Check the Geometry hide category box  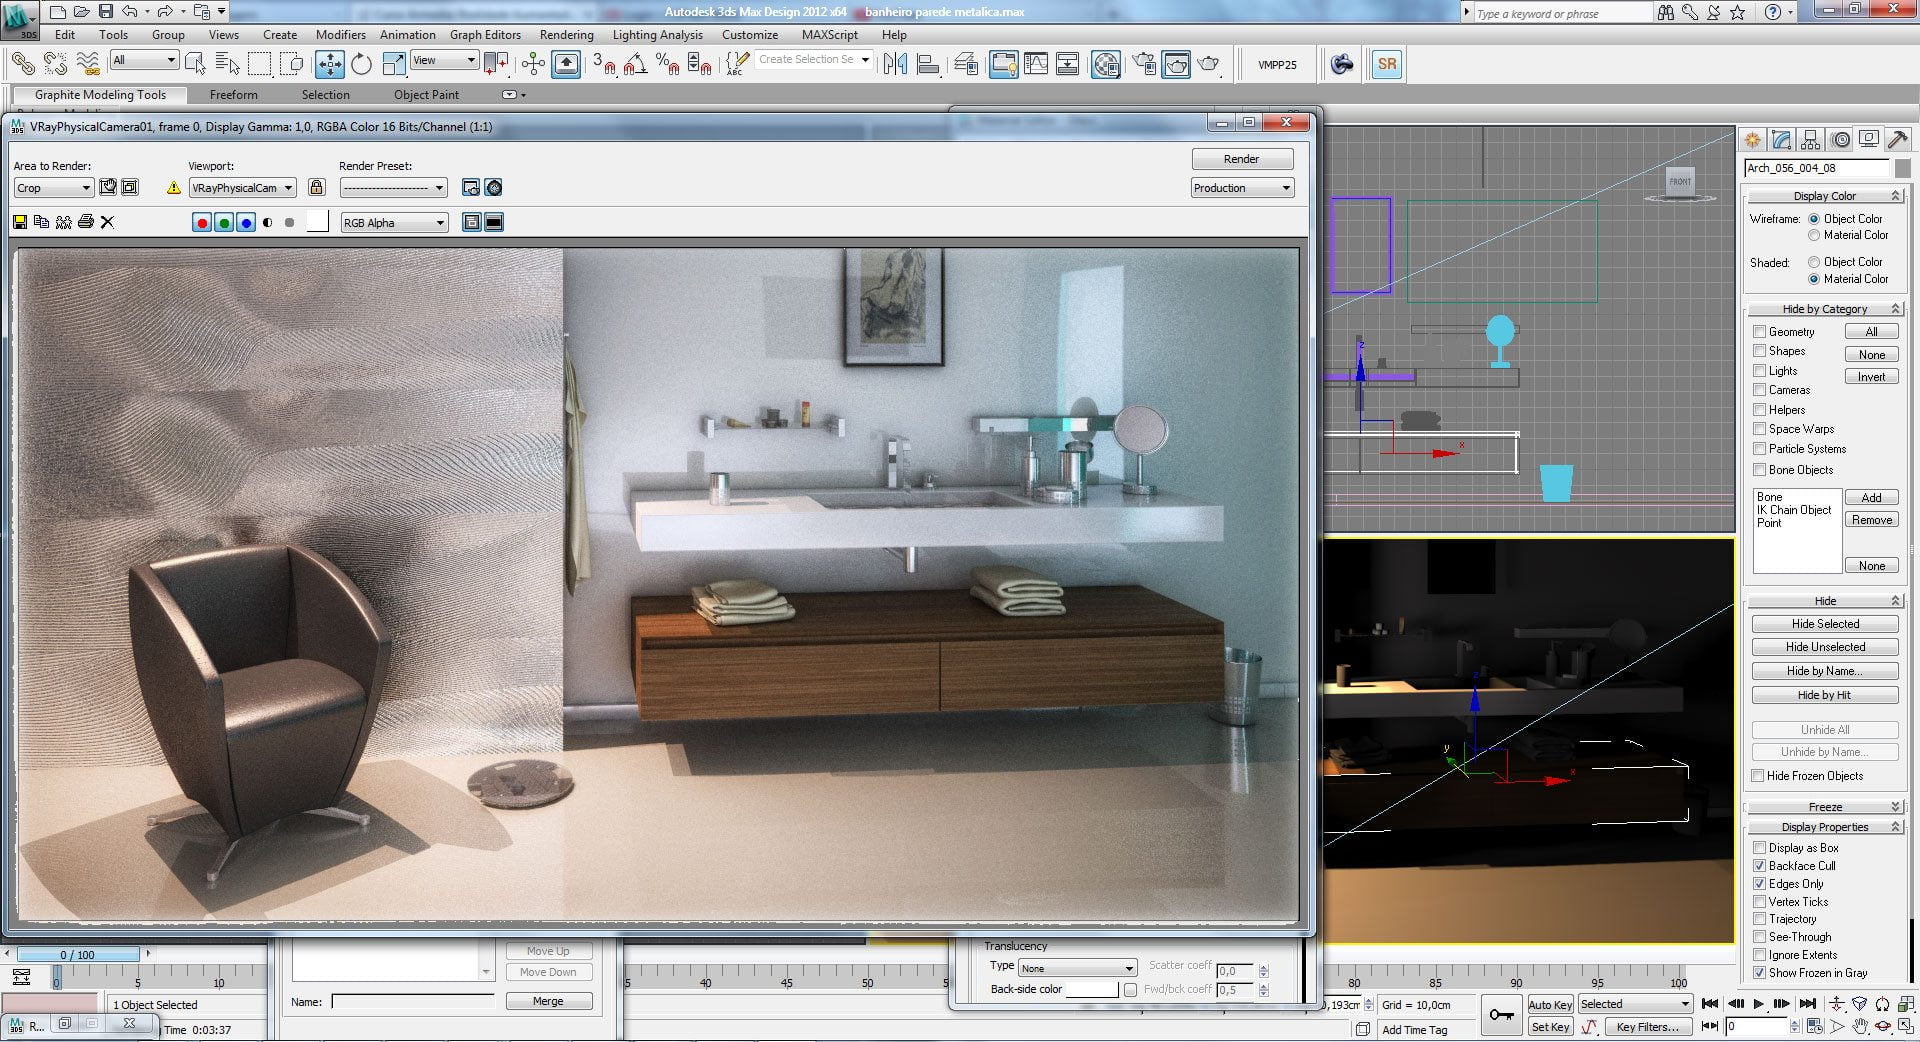click(x=1759, y=332)
